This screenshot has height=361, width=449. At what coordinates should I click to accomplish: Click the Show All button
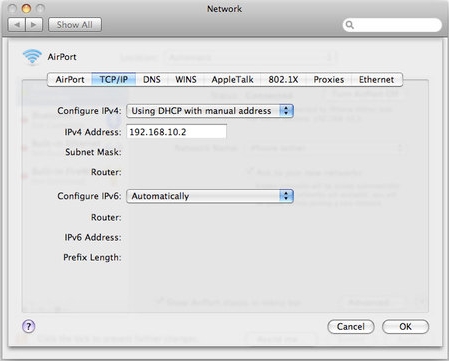[x=75, y=25]
